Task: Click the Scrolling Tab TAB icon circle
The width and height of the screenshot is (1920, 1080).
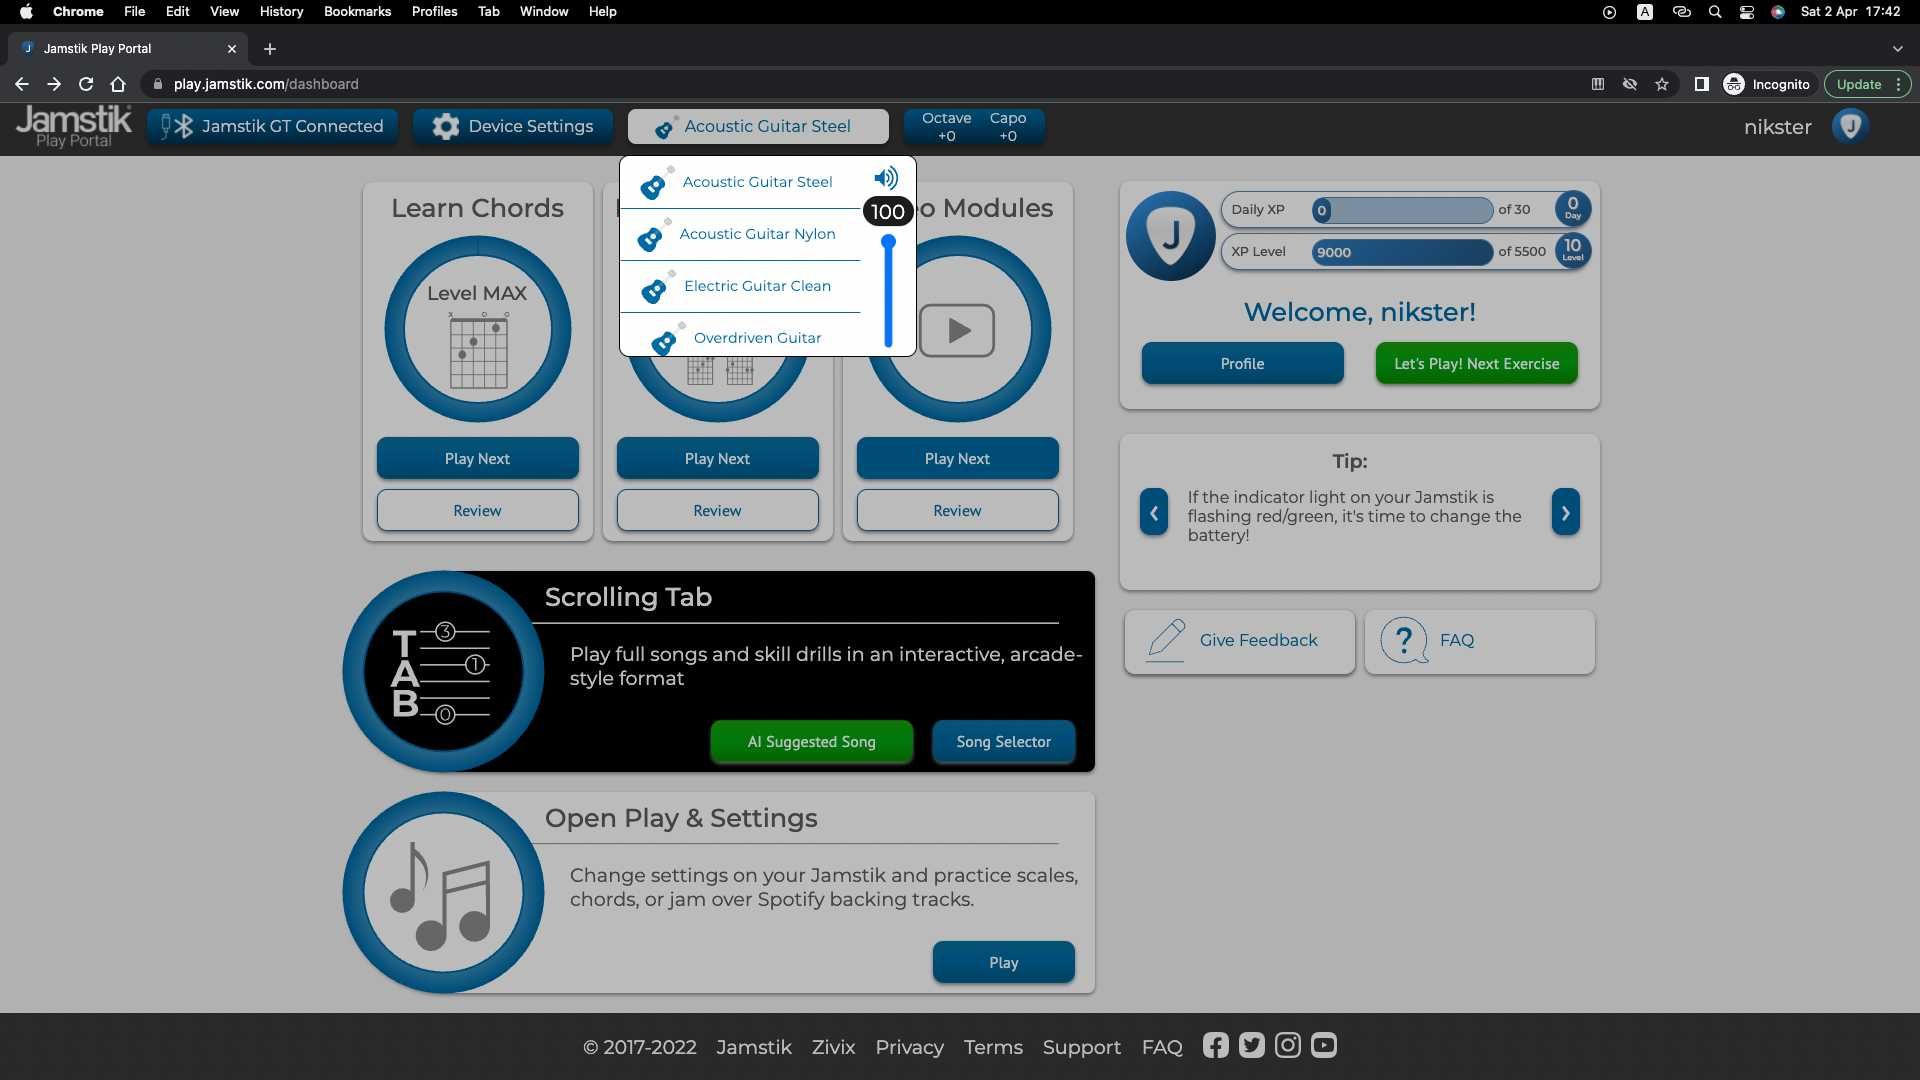Action: click(444, 672)
